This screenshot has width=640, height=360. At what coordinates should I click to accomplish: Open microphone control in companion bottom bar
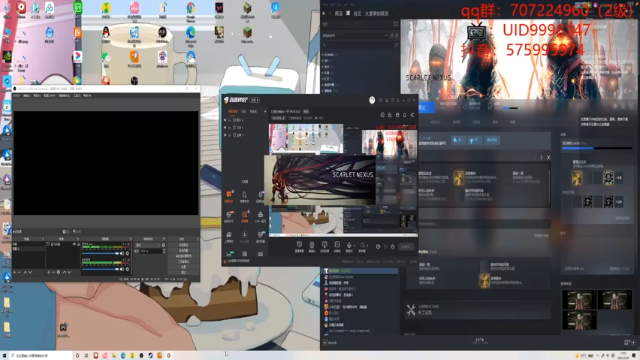point(349,245)
